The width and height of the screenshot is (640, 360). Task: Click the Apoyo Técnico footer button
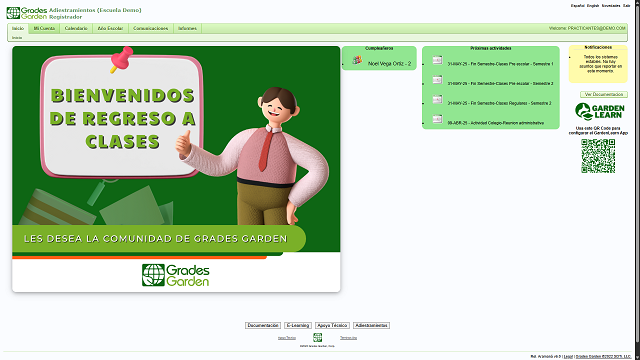point(332,325)
